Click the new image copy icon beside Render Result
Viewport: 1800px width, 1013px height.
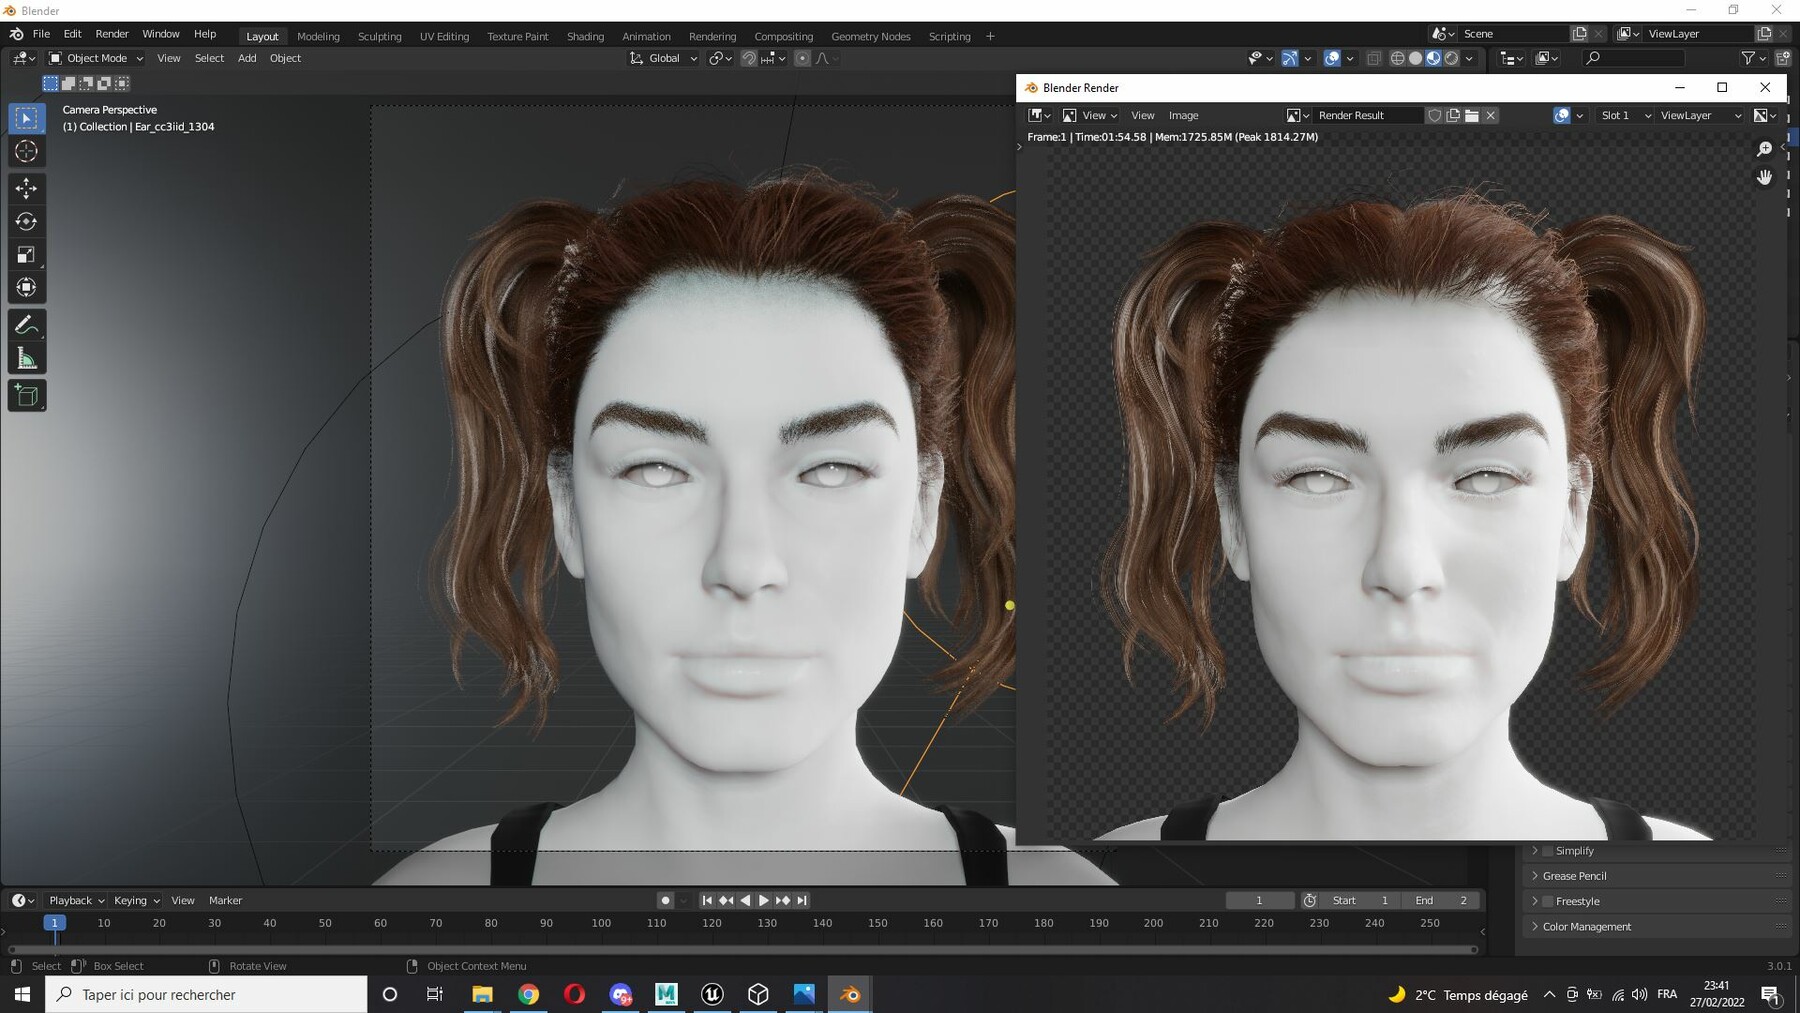pyautogui.click(x=1453, y=115)
